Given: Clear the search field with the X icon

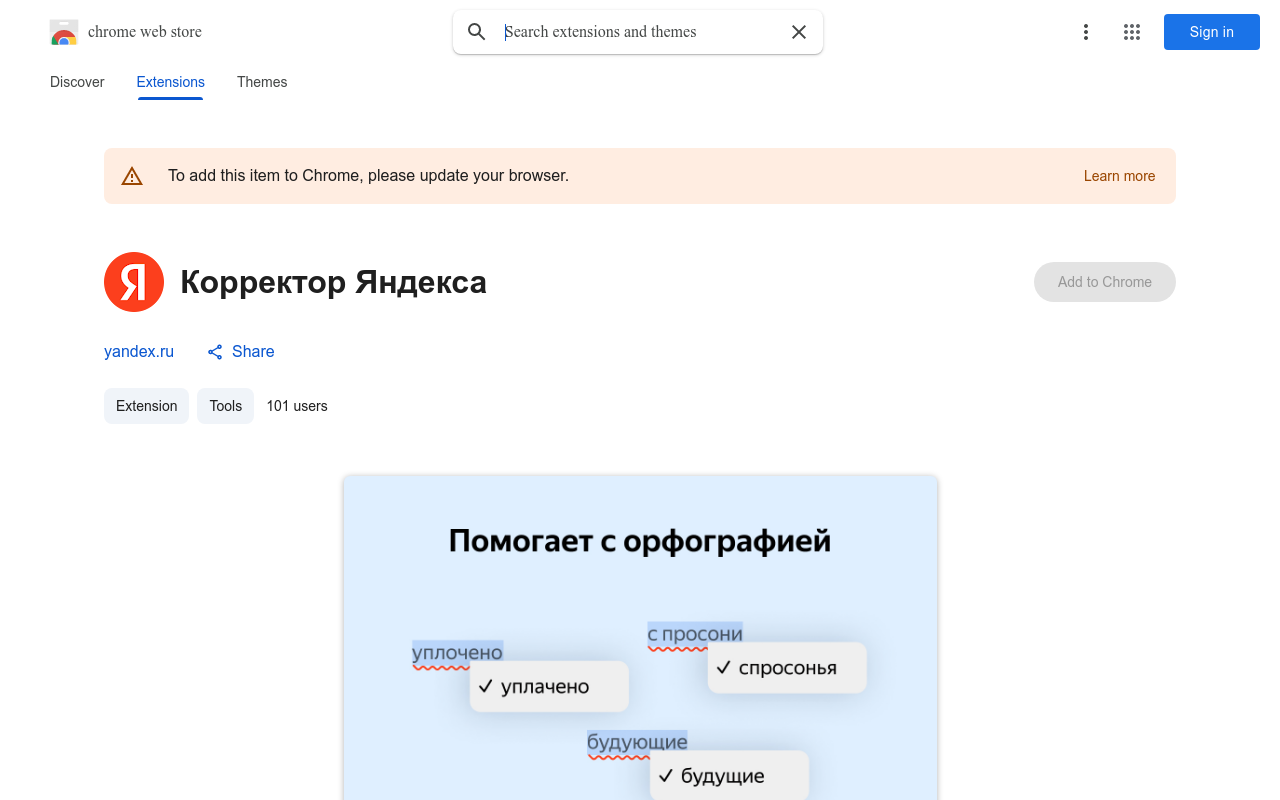Looking at the screenshot, I should (798, 32).
